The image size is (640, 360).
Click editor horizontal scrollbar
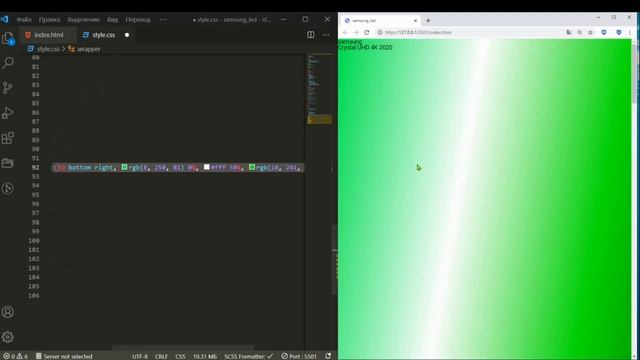click(x=183, y=348)
